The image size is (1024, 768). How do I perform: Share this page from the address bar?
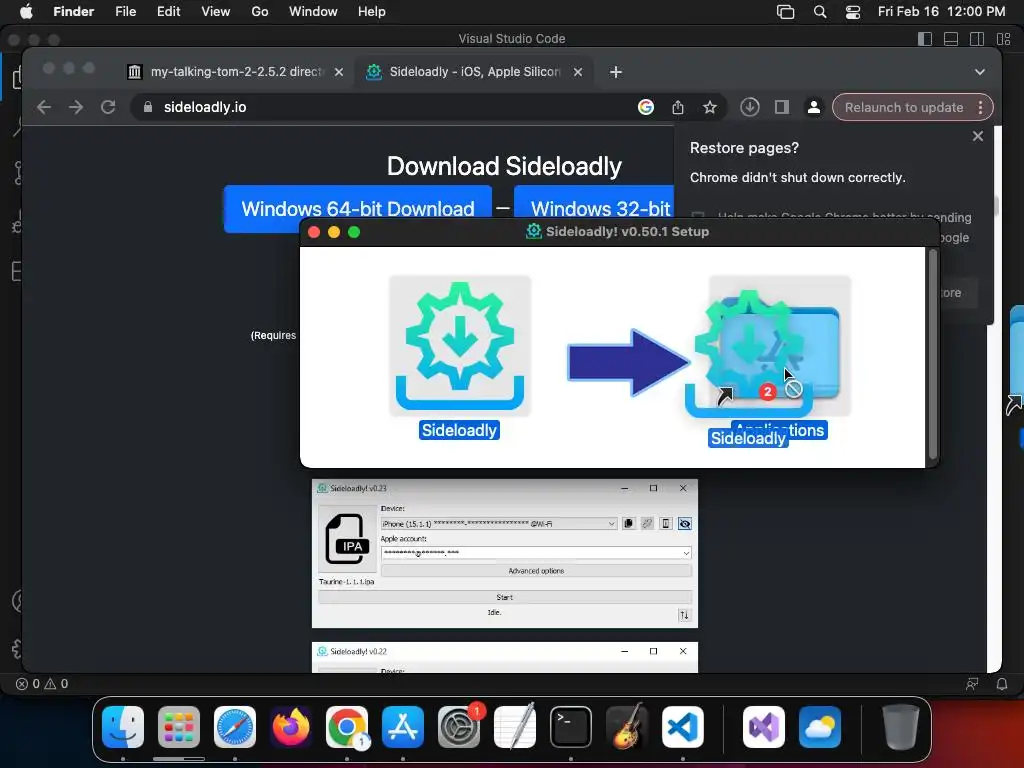coord(678,107)
